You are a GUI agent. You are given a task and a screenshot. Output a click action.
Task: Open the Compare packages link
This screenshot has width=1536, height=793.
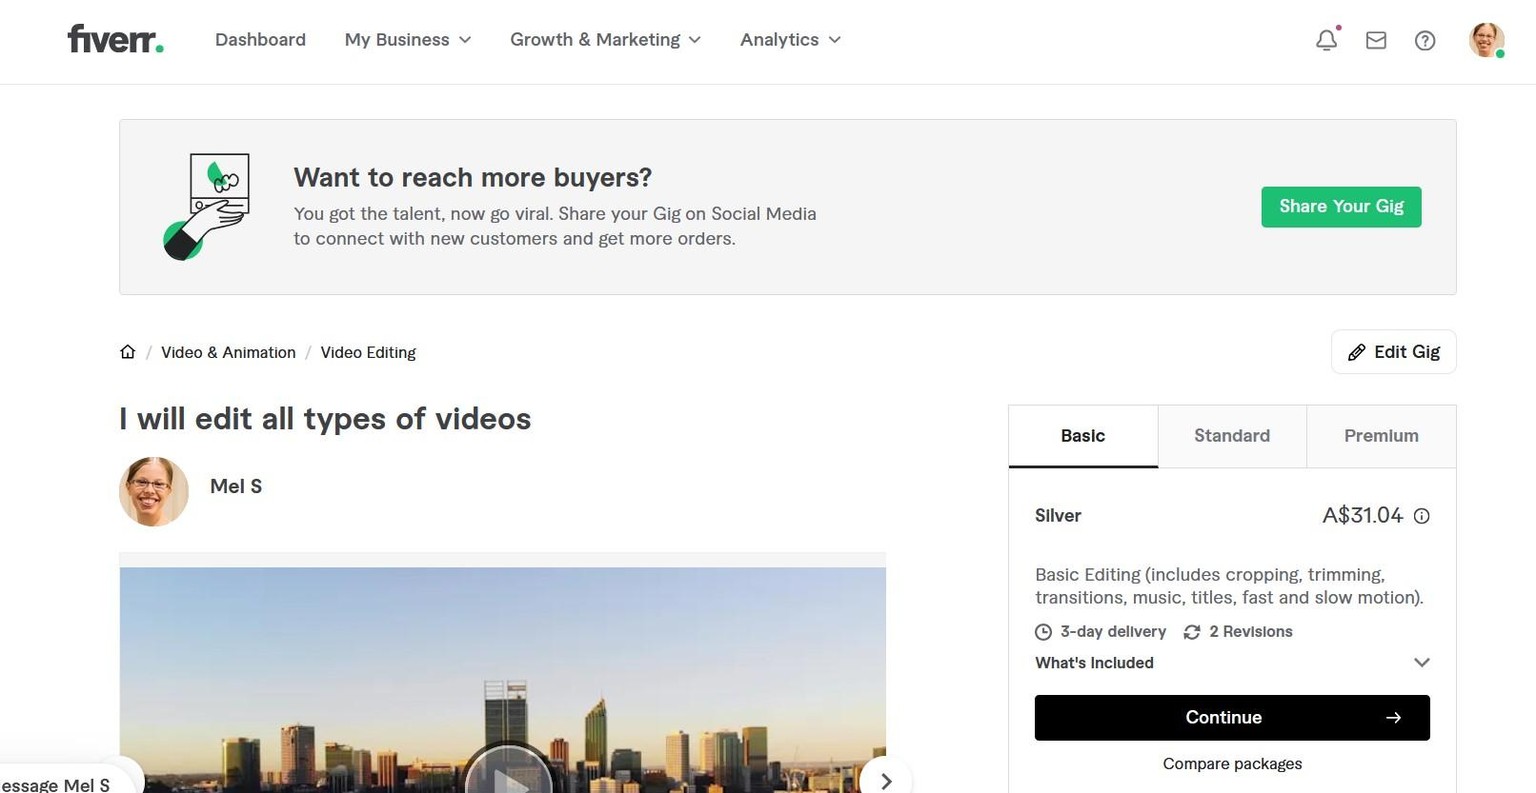1232,764
